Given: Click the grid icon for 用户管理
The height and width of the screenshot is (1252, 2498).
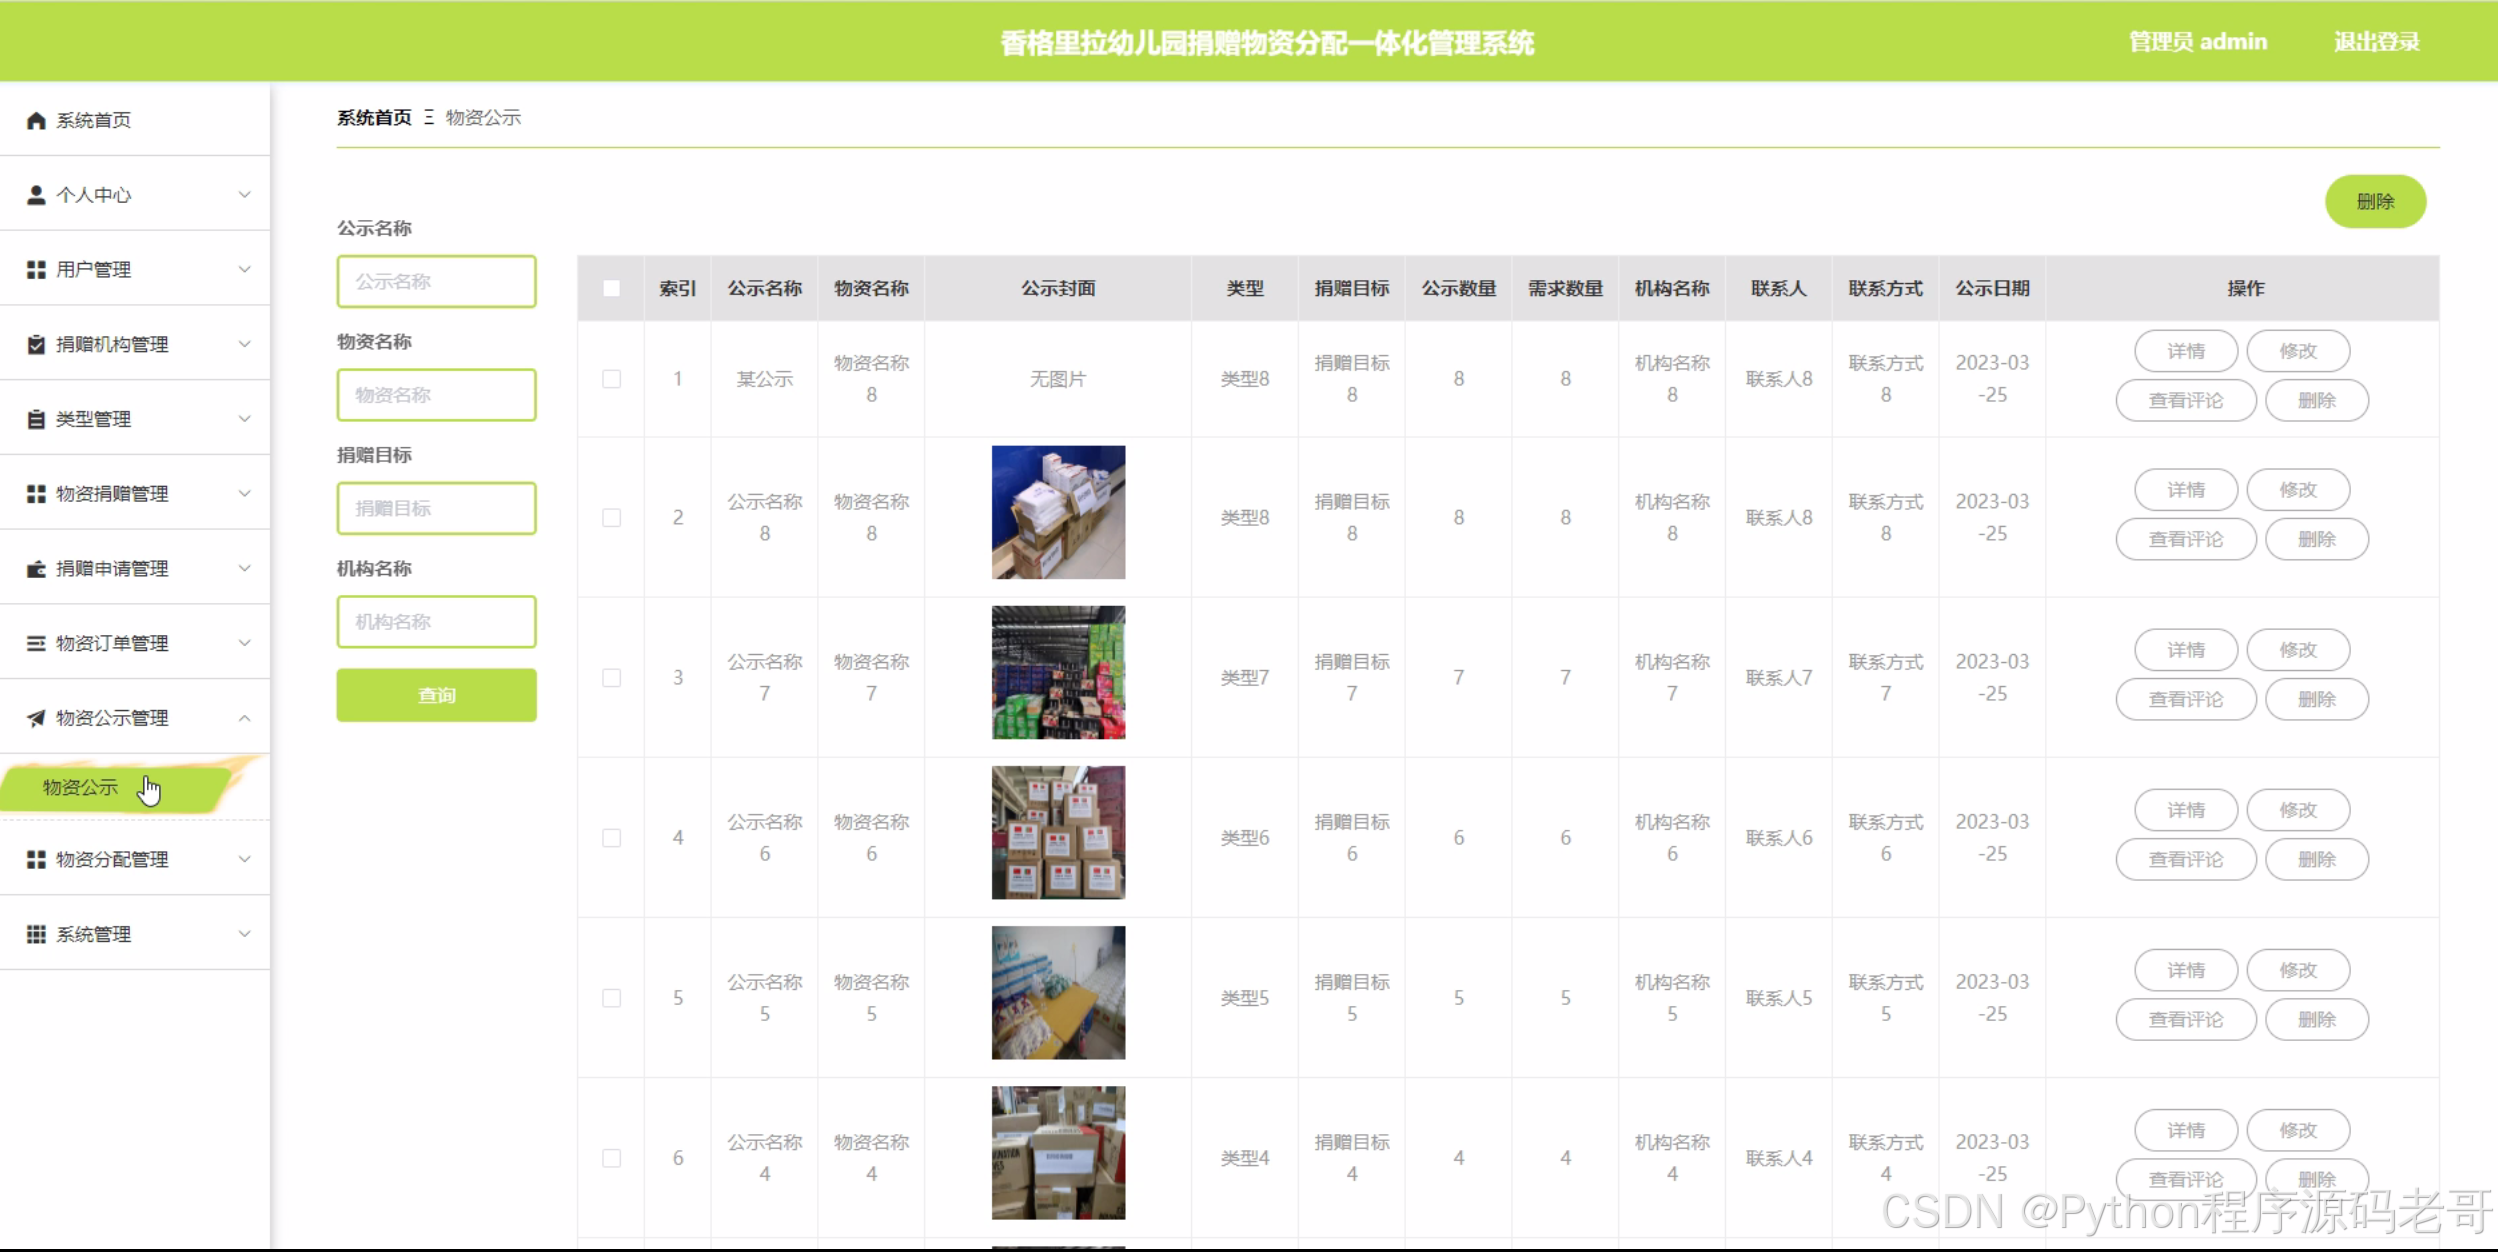Looking at the screenshot, I should (x=36, y=270).
